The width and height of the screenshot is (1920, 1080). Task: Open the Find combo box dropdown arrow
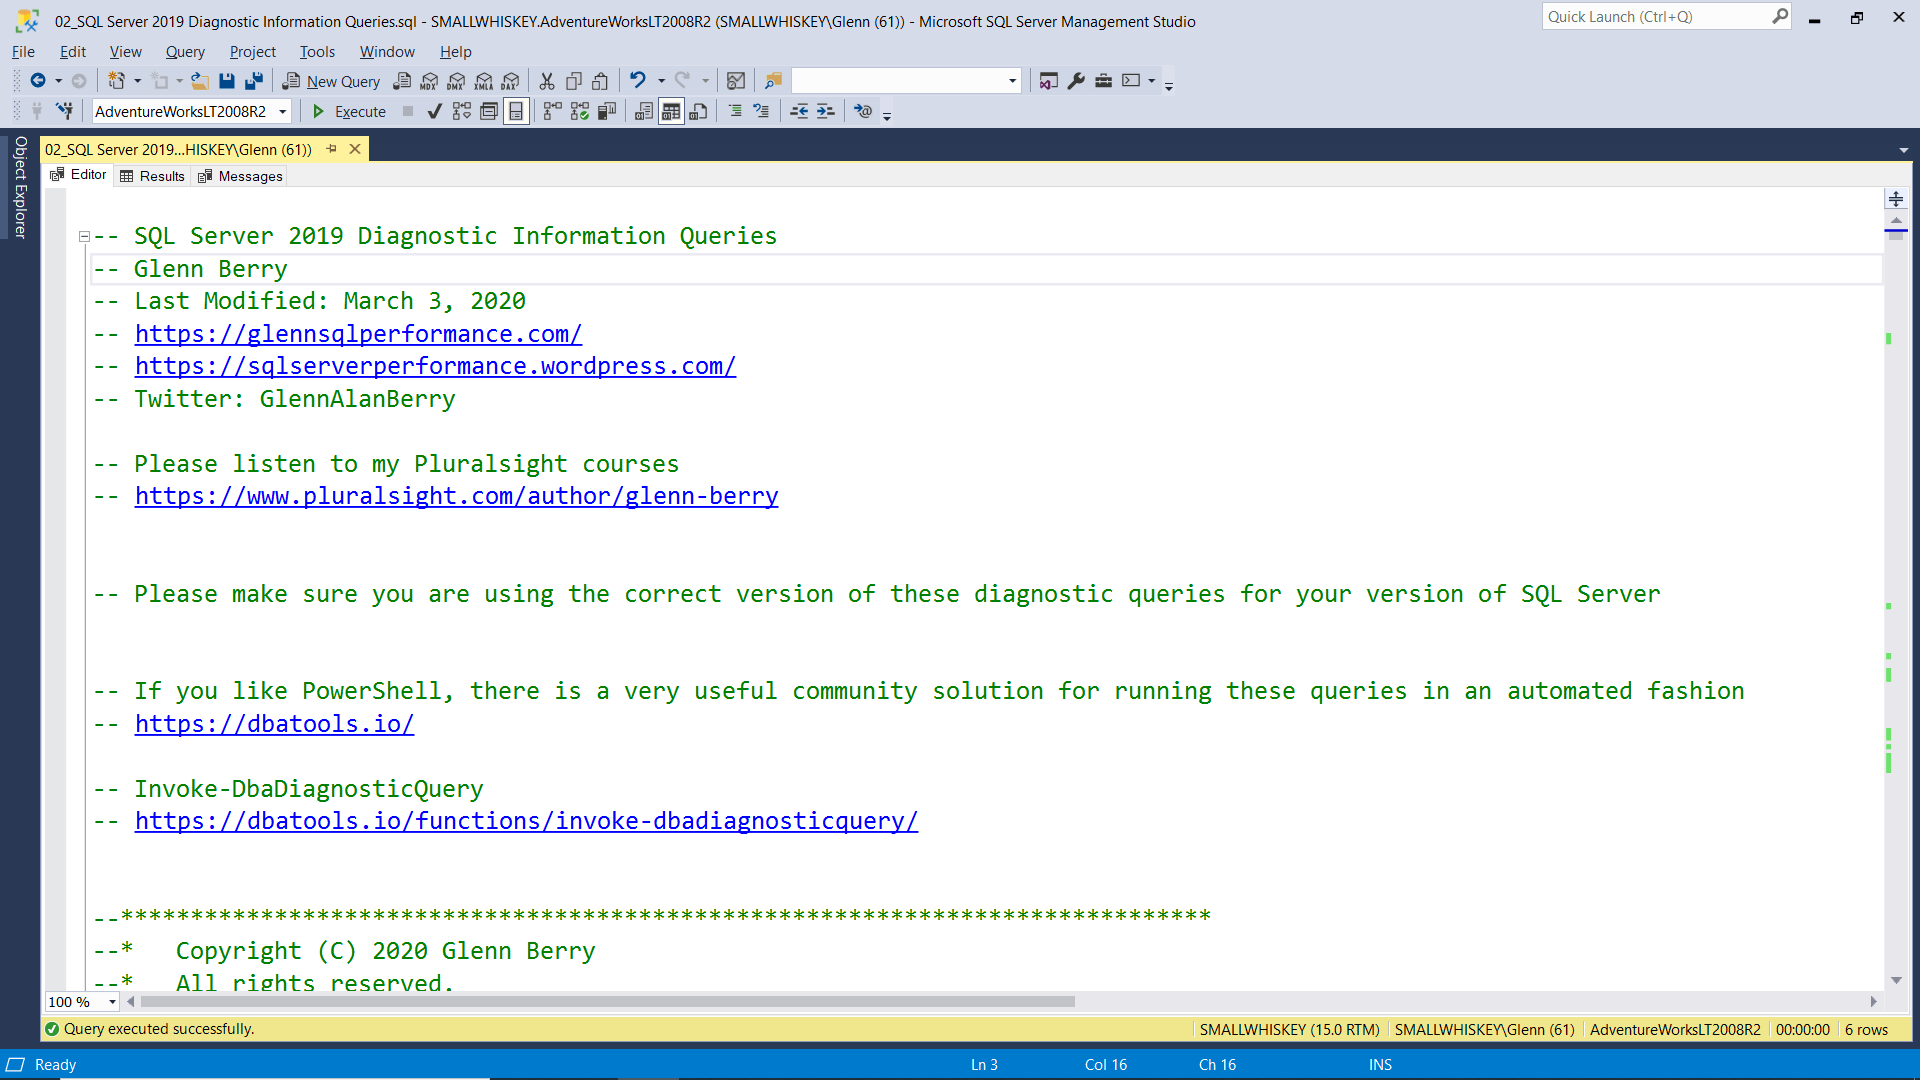point(1012,81)
